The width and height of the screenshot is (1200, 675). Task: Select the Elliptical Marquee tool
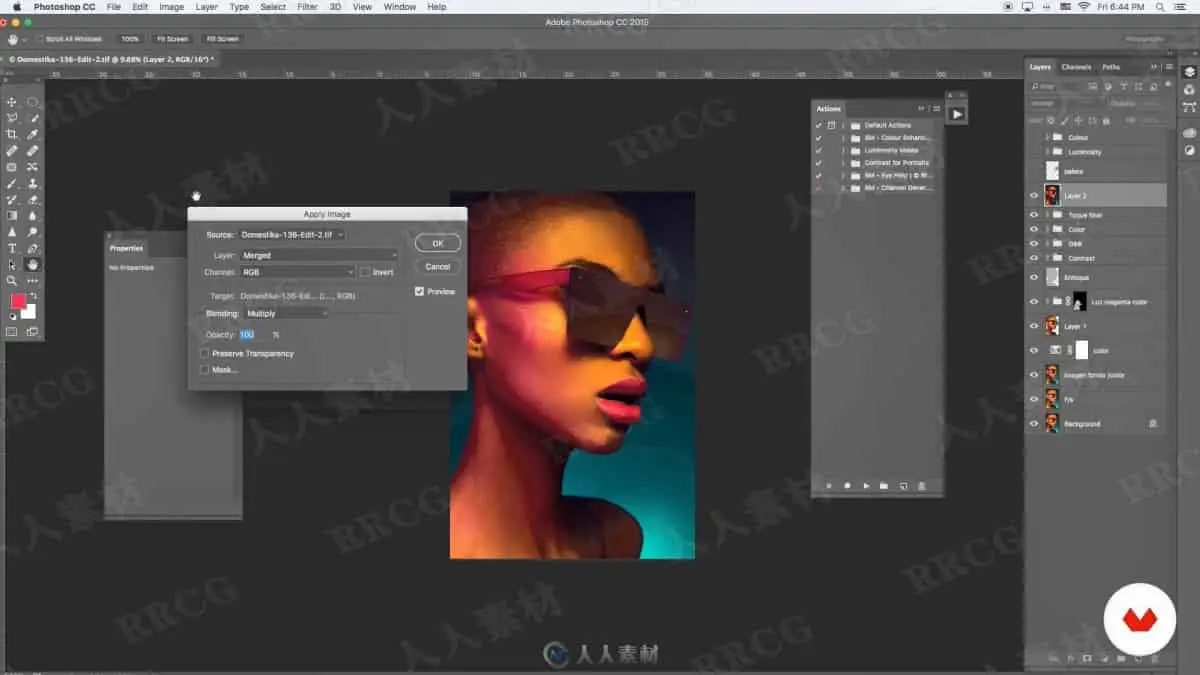pyautogui.click(x=33, y=102)
